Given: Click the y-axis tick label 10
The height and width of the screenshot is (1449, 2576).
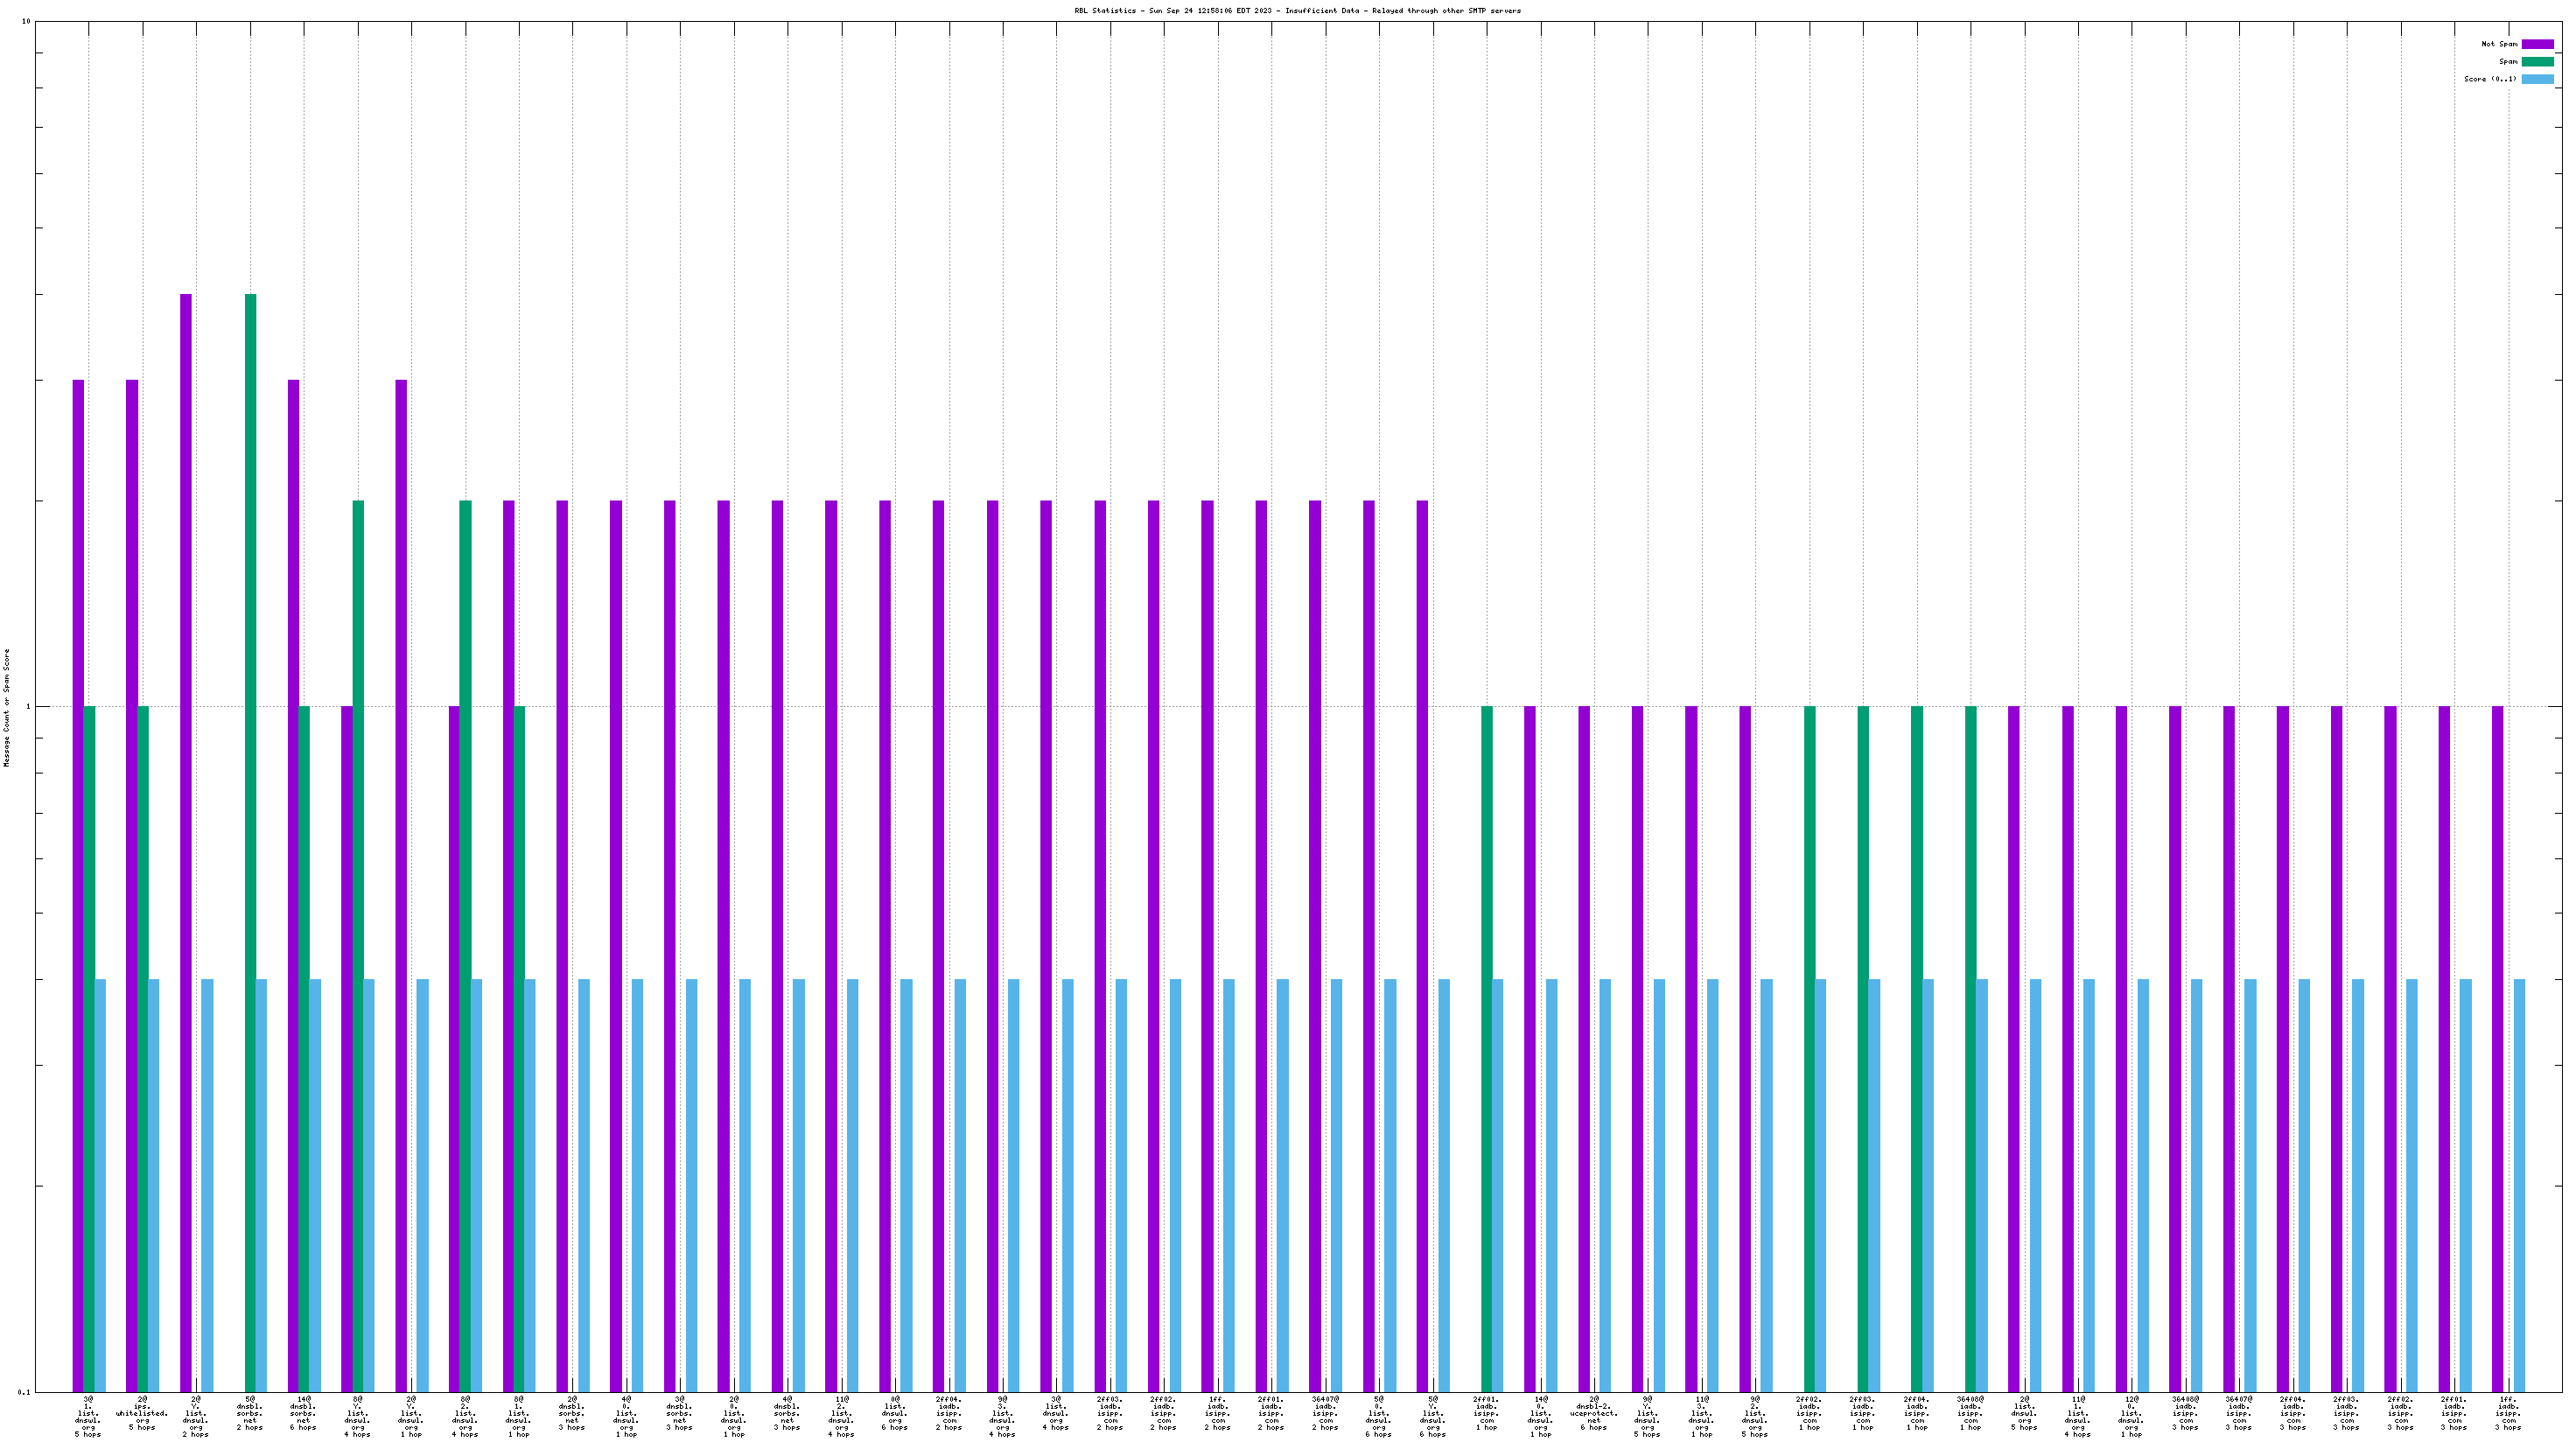Looking at the screenshot, I should tap(26, 21).
